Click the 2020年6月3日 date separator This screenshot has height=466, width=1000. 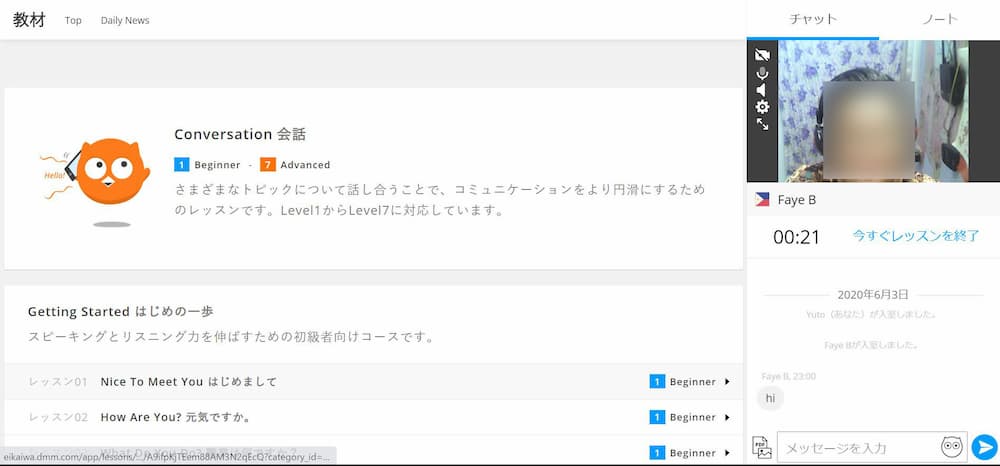point(873,295)
